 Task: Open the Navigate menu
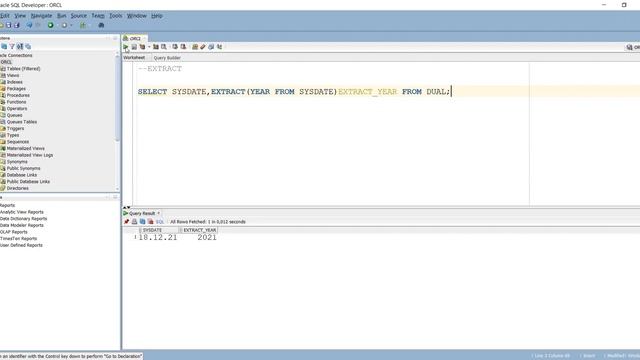[x=41, y=16]
